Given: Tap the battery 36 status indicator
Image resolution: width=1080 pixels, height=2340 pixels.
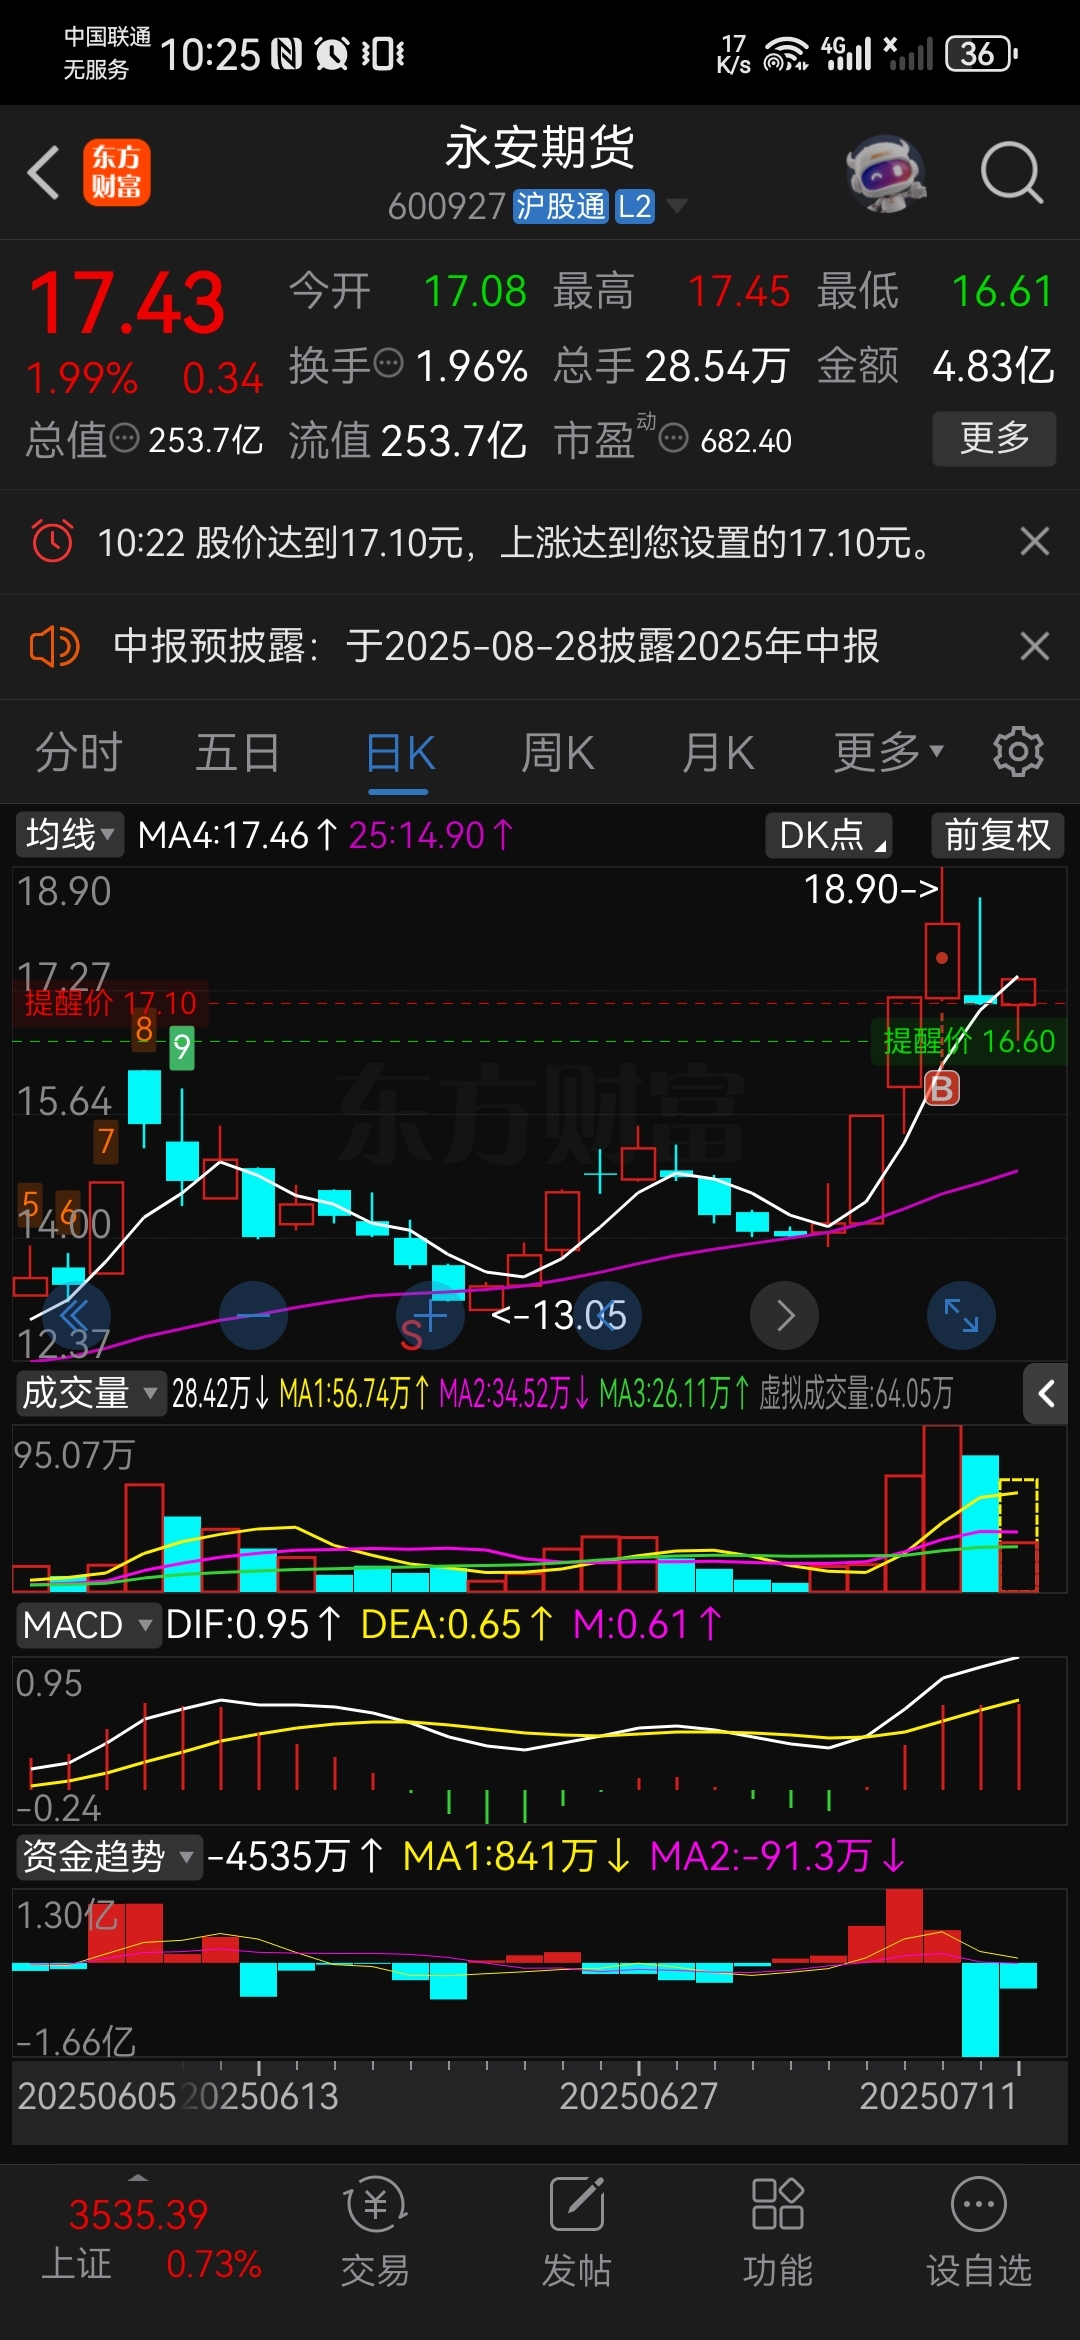Looking at the screenshot, I should point(982,53).
